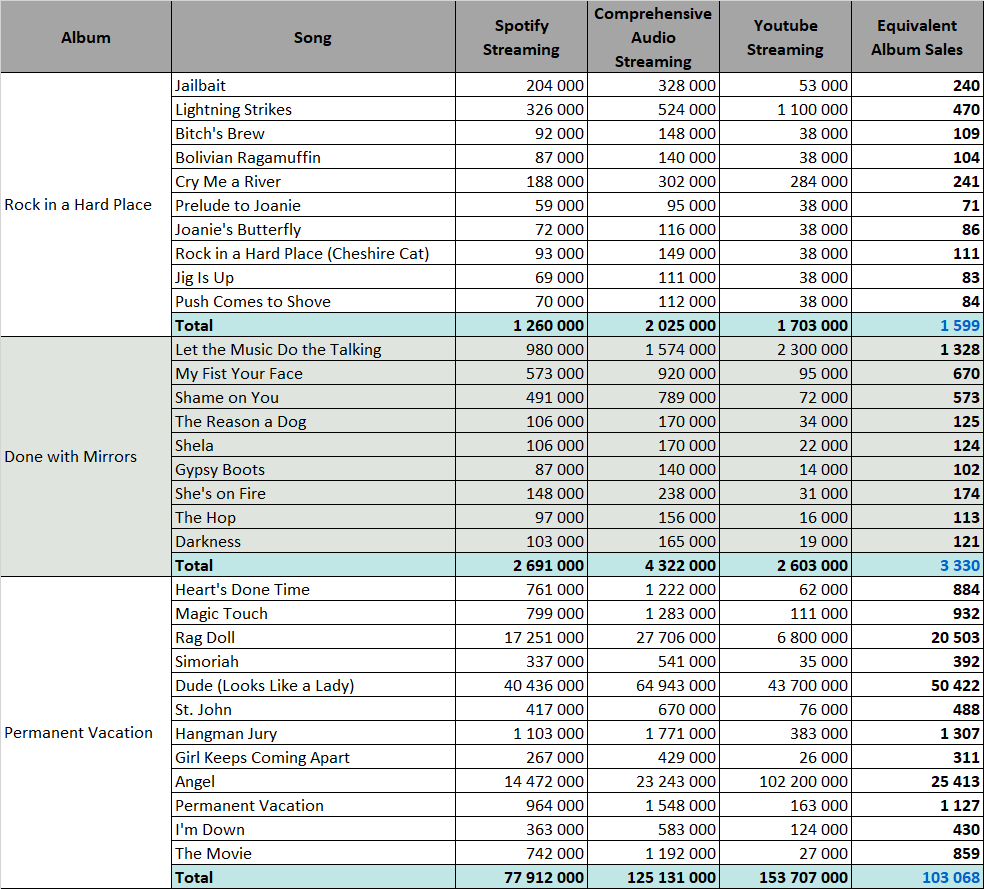Click the Equivalent Album Sales header

[917, 37]
